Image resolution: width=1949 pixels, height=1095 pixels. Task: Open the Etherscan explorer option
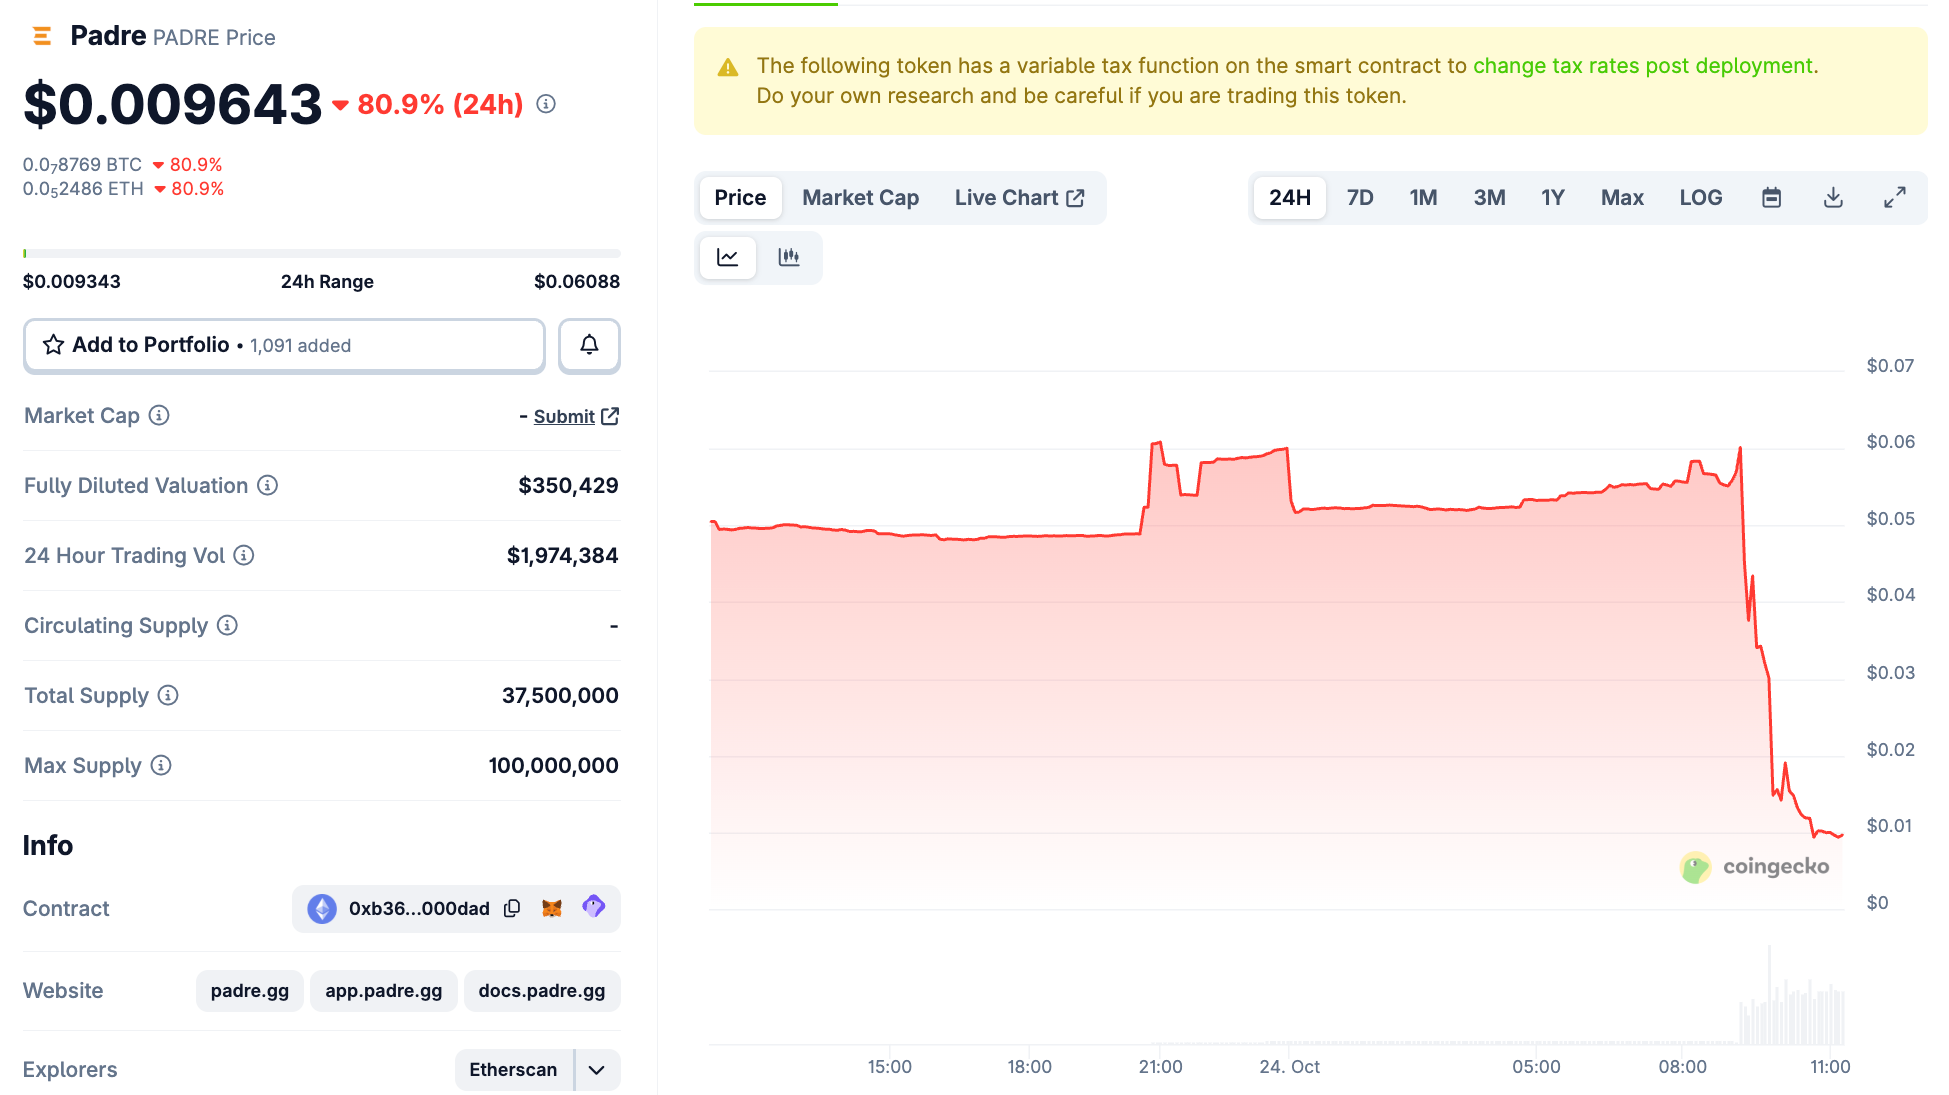513,1070
